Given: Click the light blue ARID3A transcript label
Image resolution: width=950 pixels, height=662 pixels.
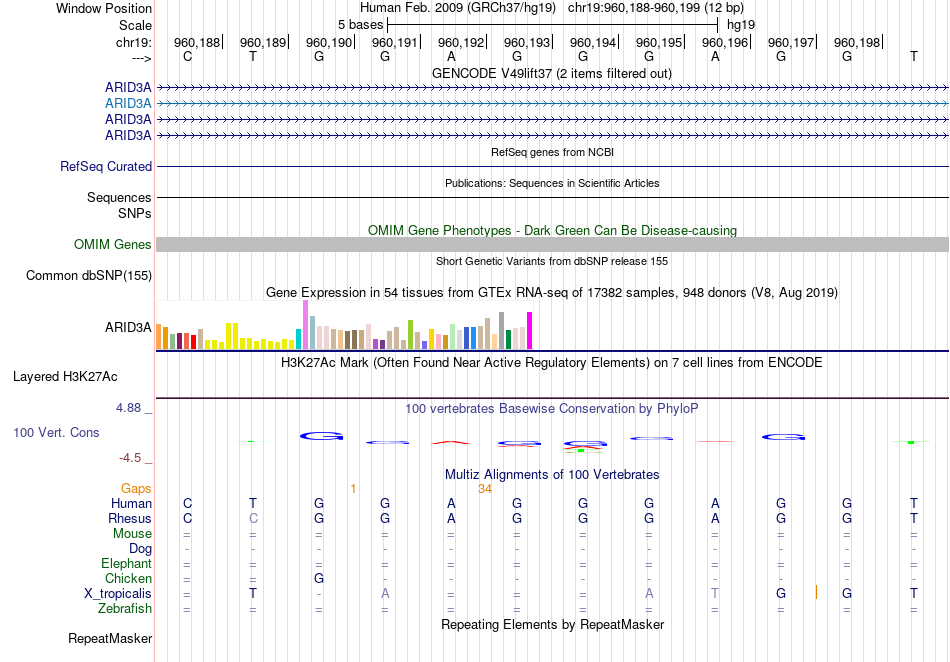Looking at the screenshot, I should point(128,104).
